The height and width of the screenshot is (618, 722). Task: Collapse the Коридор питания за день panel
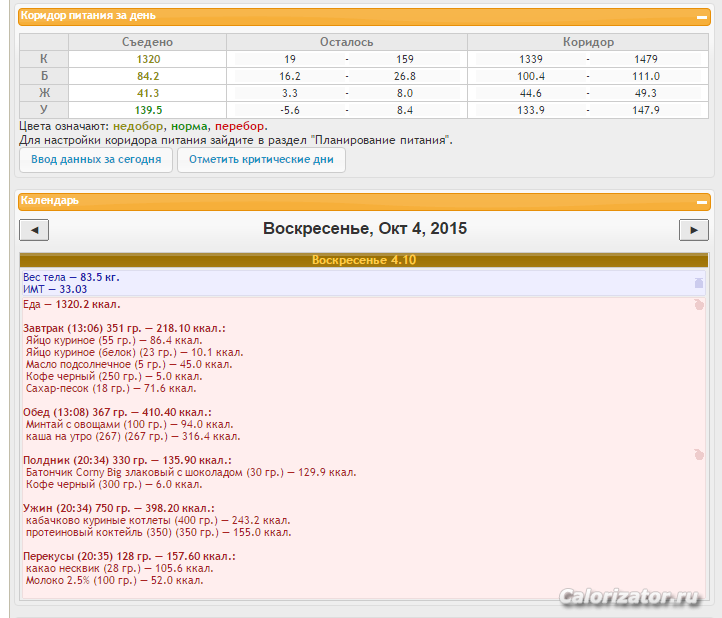point(702,17)
